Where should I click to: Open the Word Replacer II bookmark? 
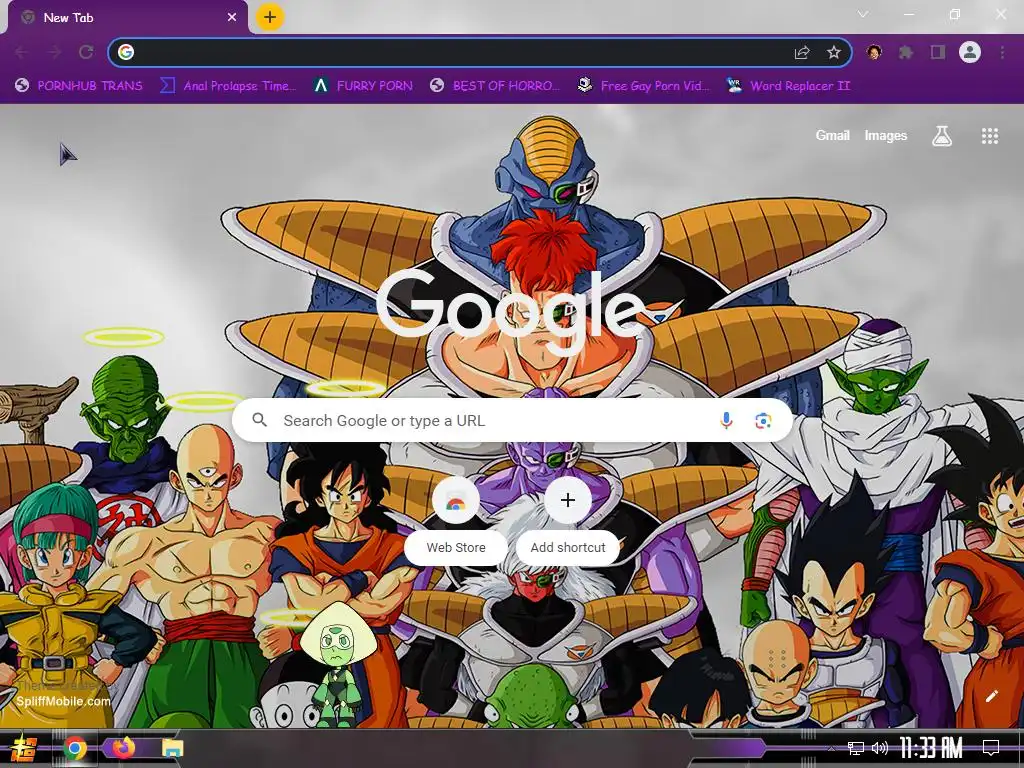788,86
